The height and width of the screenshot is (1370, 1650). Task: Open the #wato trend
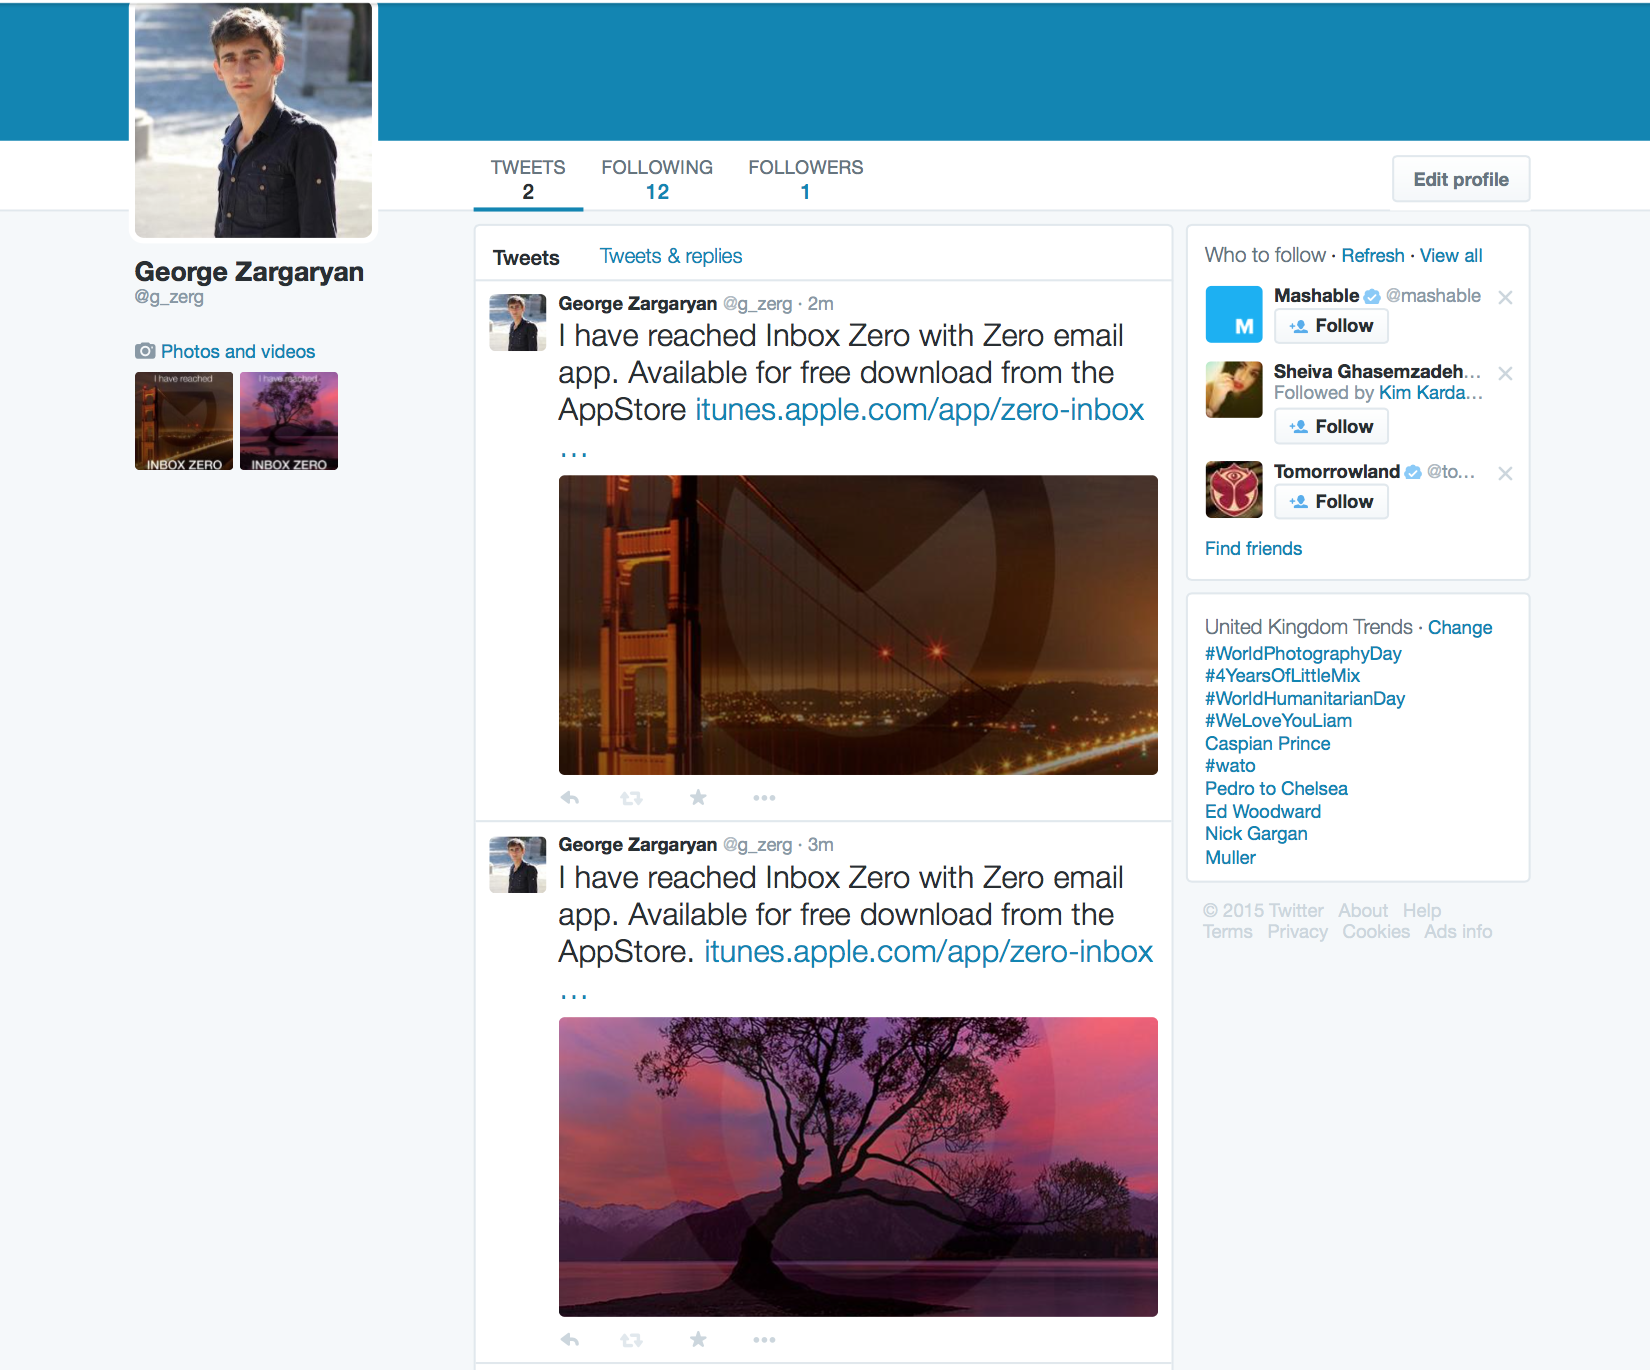[x=1230, y=765]
